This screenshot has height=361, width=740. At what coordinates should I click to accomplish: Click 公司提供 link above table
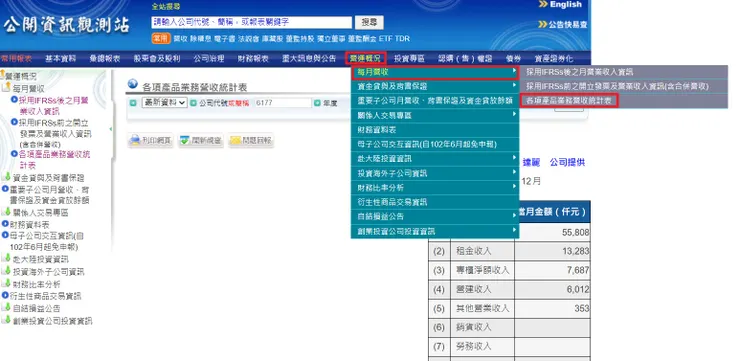tap(567, 162)
